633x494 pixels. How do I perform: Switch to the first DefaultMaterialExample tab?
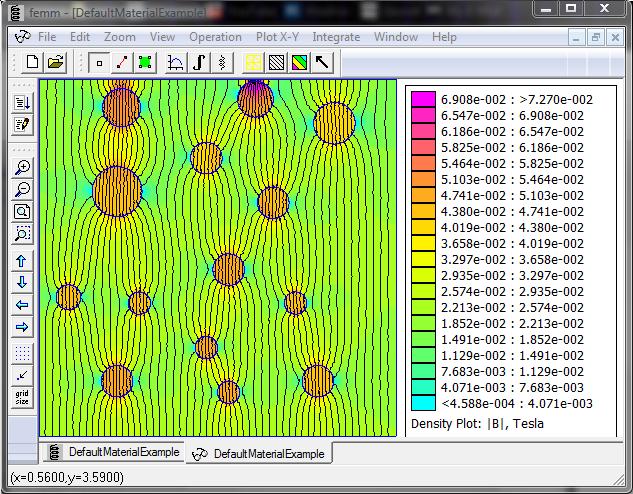tap(114, 452)
